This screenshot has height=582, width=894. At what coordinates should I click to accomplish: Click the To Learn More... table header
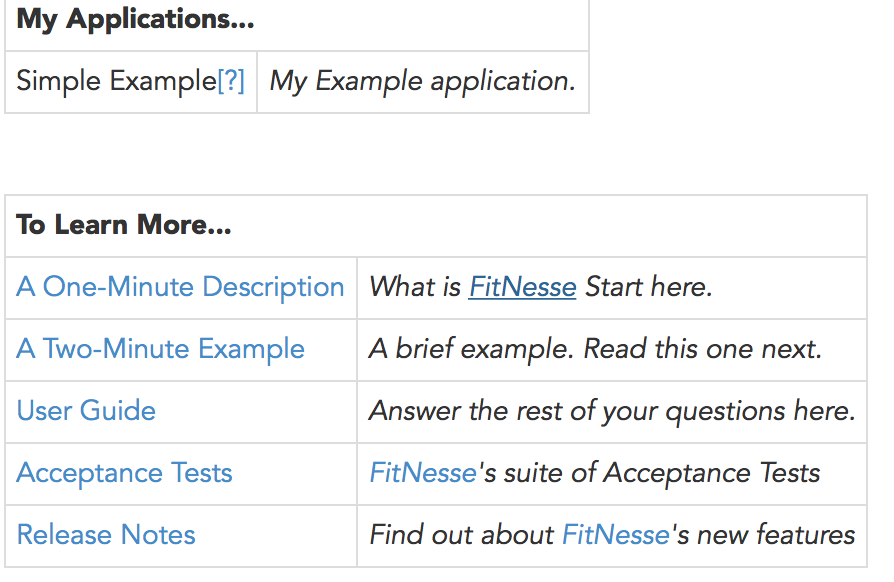click(123, 225)
